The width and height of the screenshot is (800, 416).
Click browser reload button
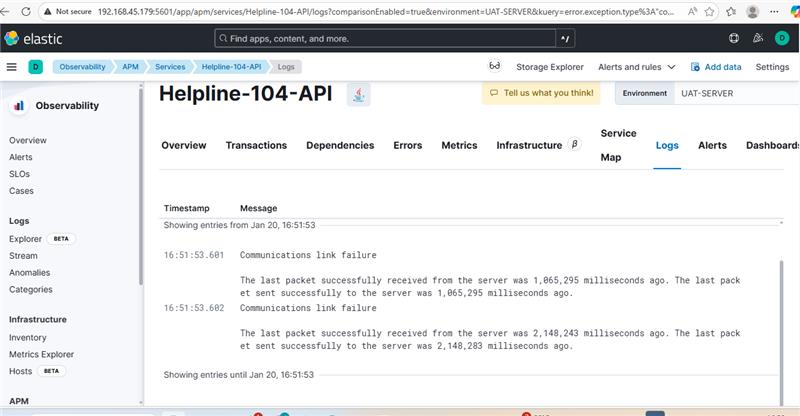(x=24, y=11)
